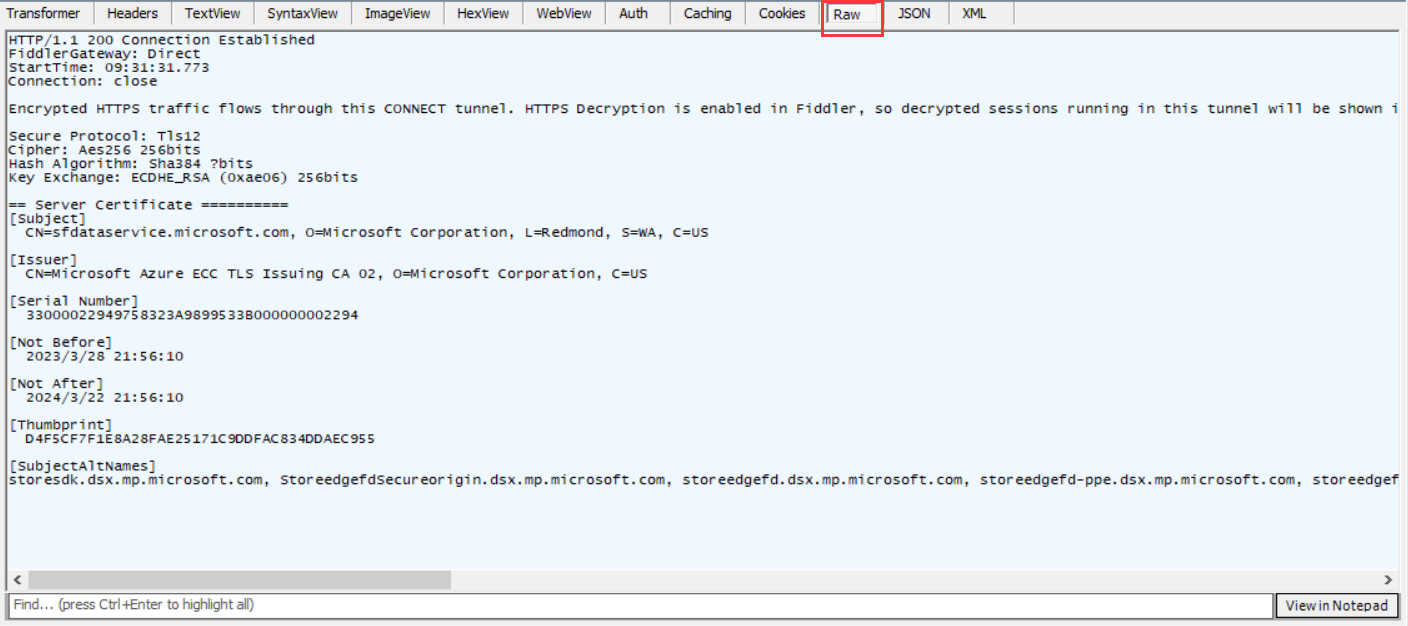The height and width of the screenshot is (626, 1408).
Task: Select the TextView tab
Action: (x=212, y=13)
